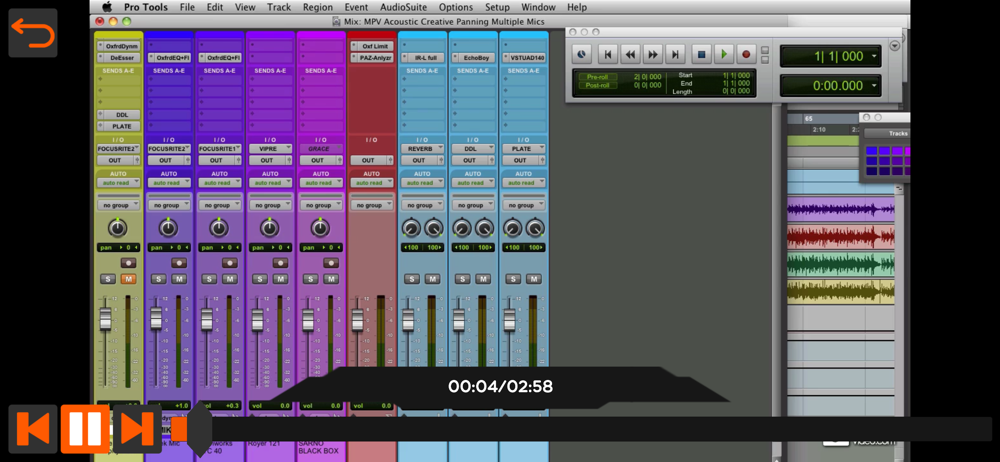Mute the blue FOCUSRITE2 track
This screenshot has height=462, width=1000.
click(179, 279)
